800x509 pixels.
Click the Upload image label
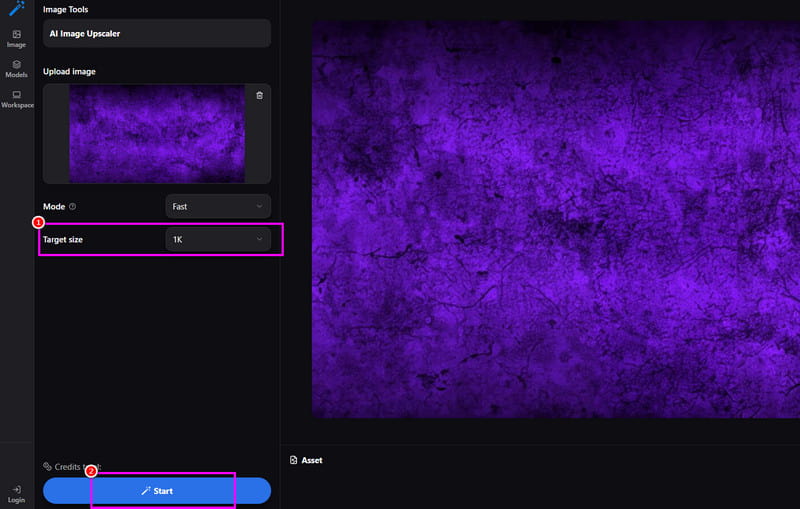pyautogui.click(x=69, y=71)
